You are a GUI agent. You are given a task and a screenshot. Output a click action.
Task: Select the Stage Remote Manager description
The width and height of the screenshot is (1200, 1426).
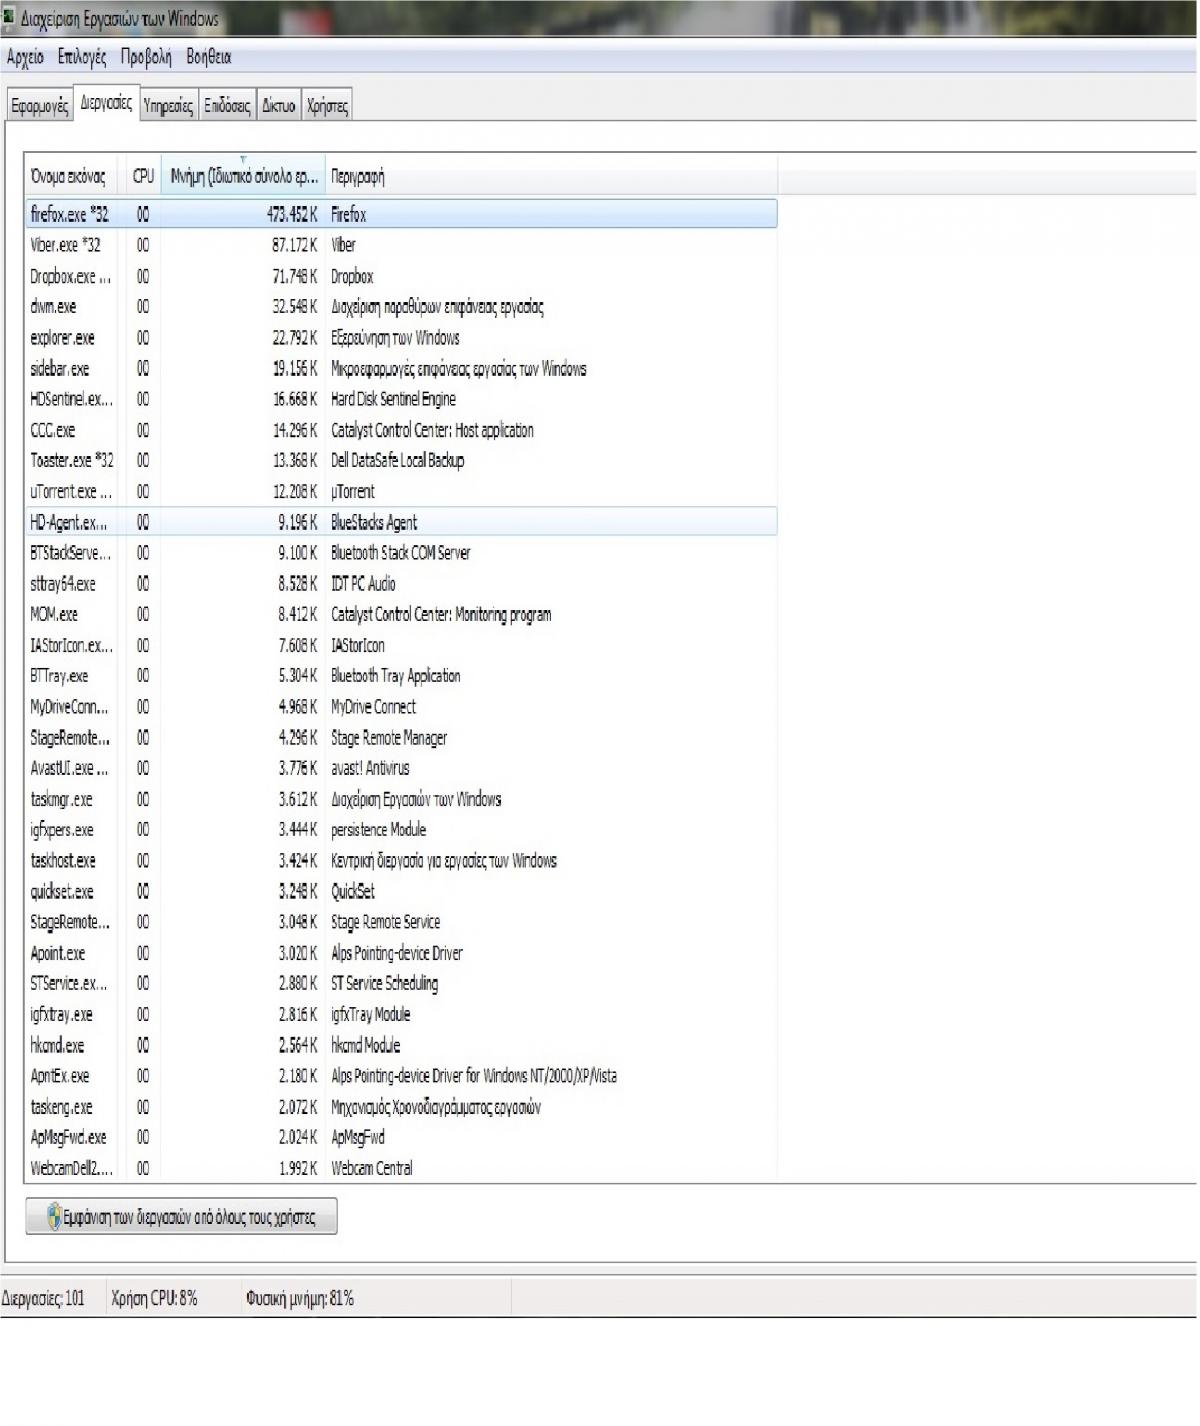pyautogui.click(x=389, y=738)
